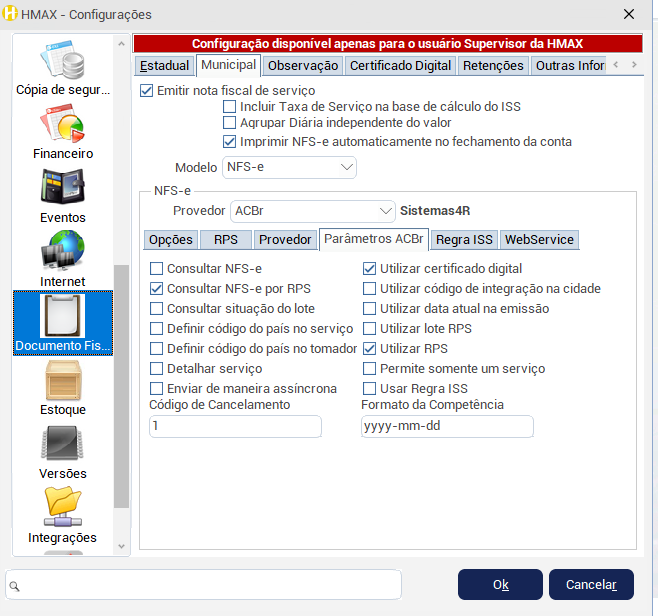Switch to the Estadual tab

coord(164,66)
